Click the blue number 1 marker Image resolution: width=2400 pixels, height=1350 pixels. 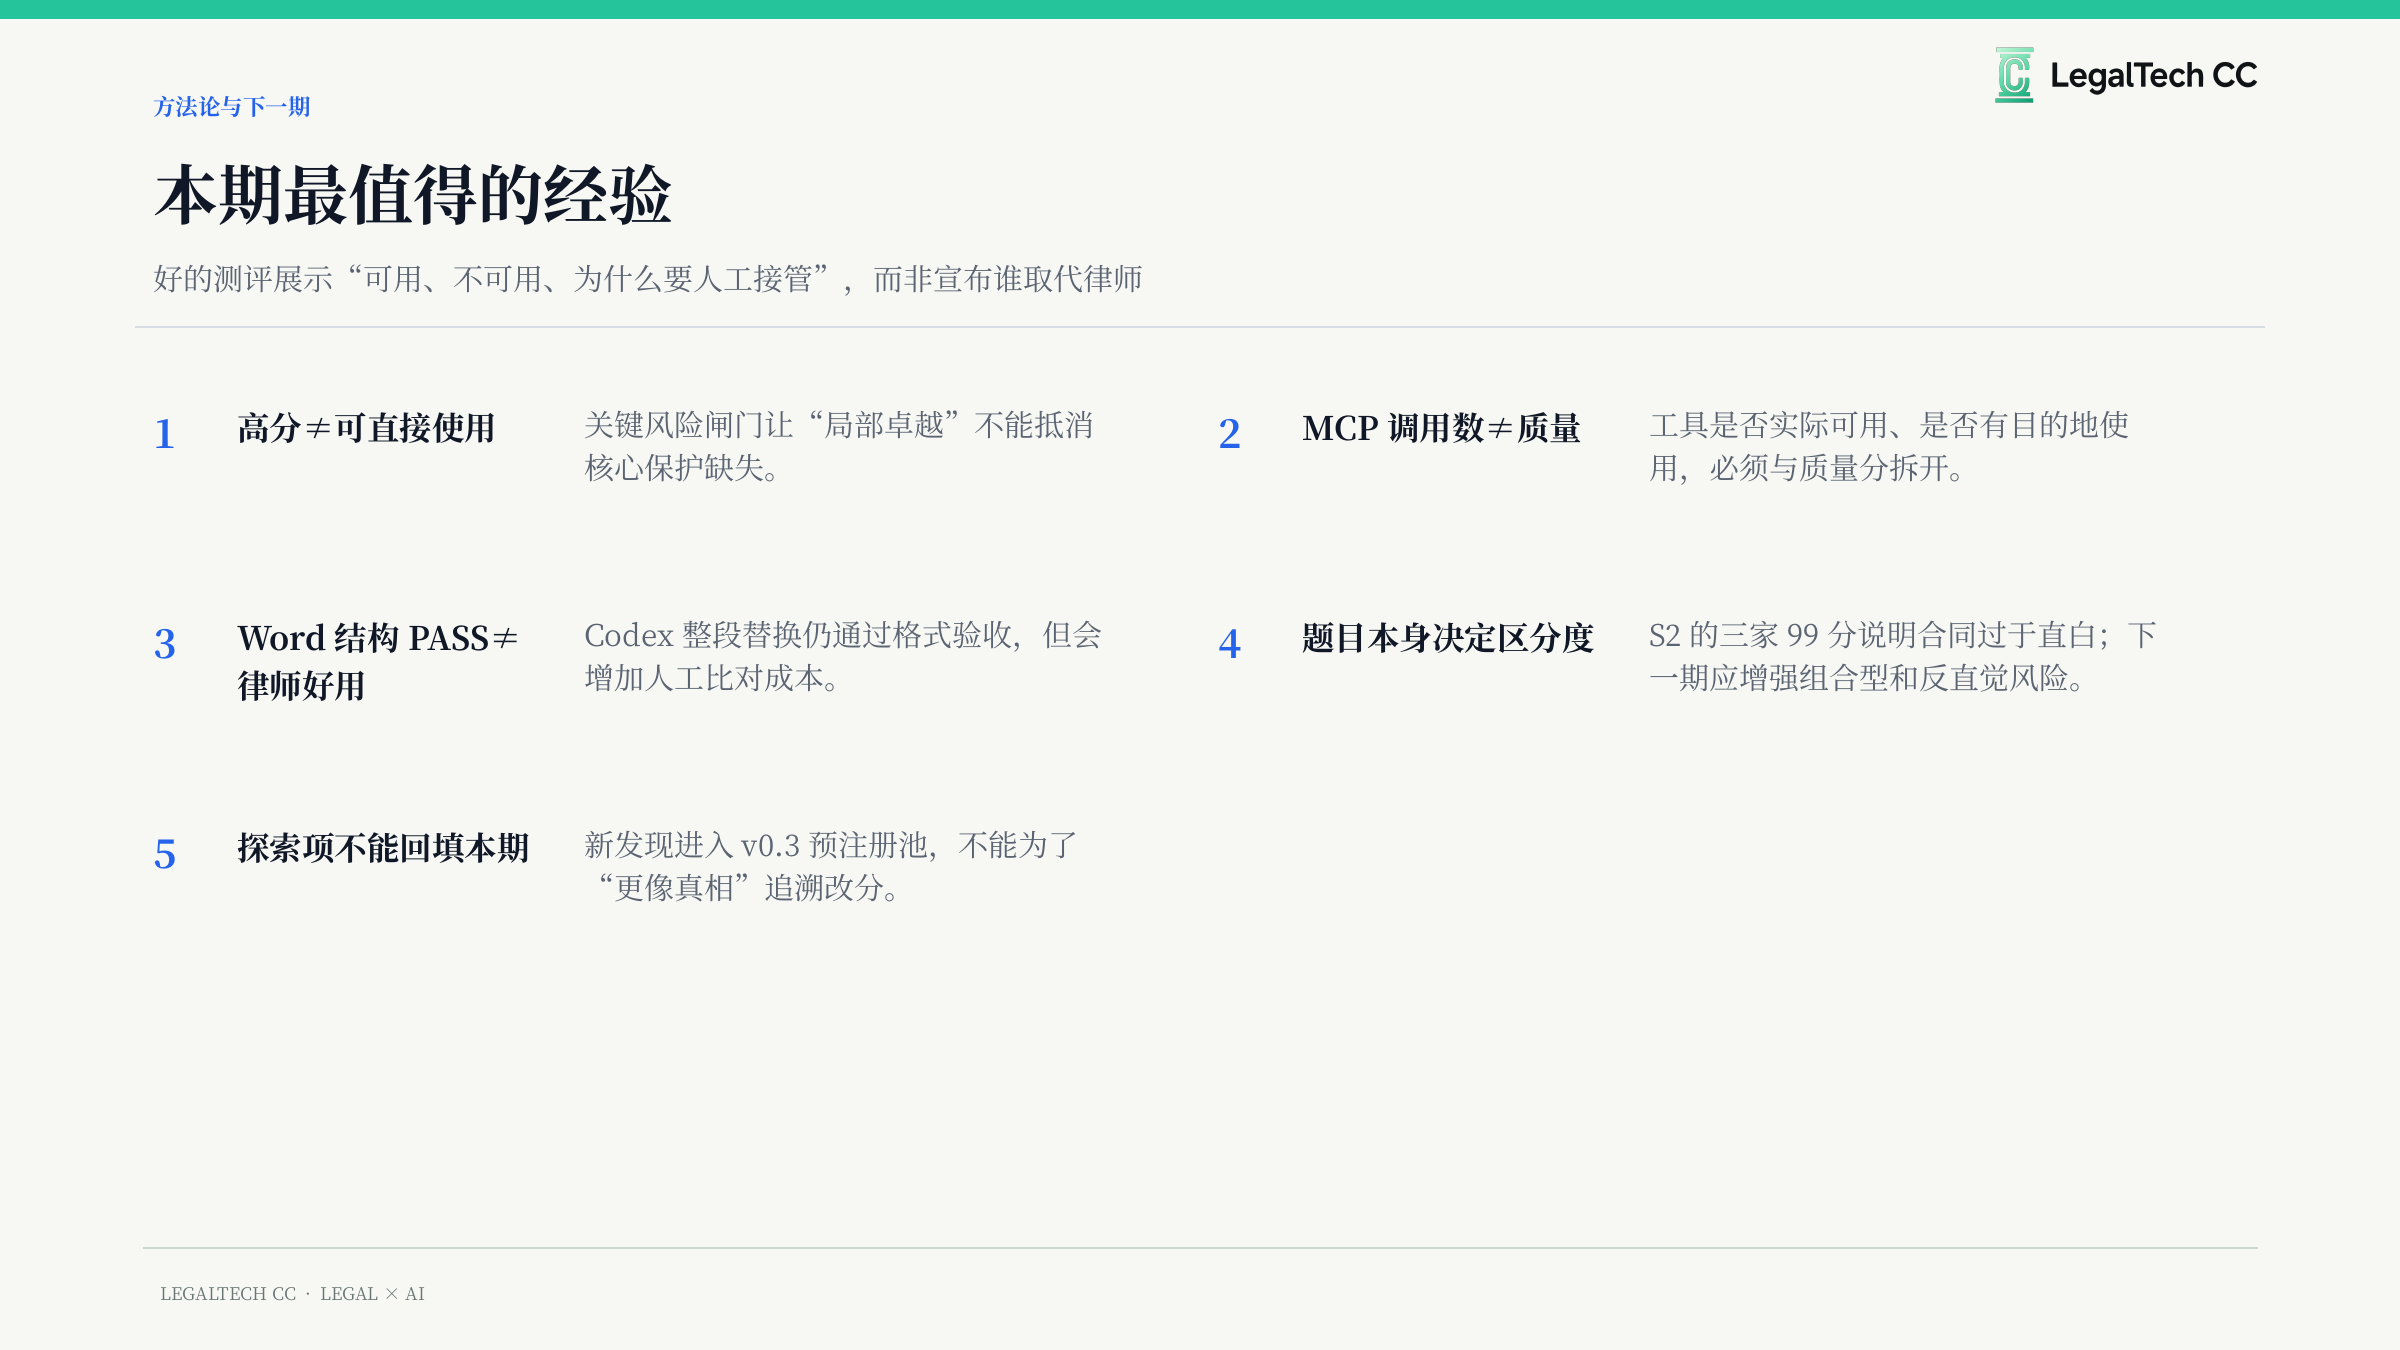pos(165,434)
